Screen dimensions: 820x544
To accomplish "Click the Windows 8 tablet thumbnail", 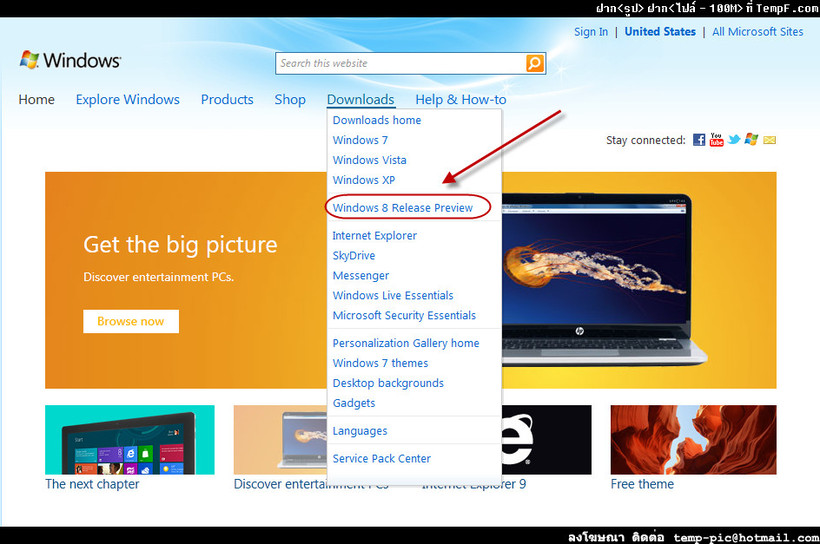I will (x=130, y=439).
